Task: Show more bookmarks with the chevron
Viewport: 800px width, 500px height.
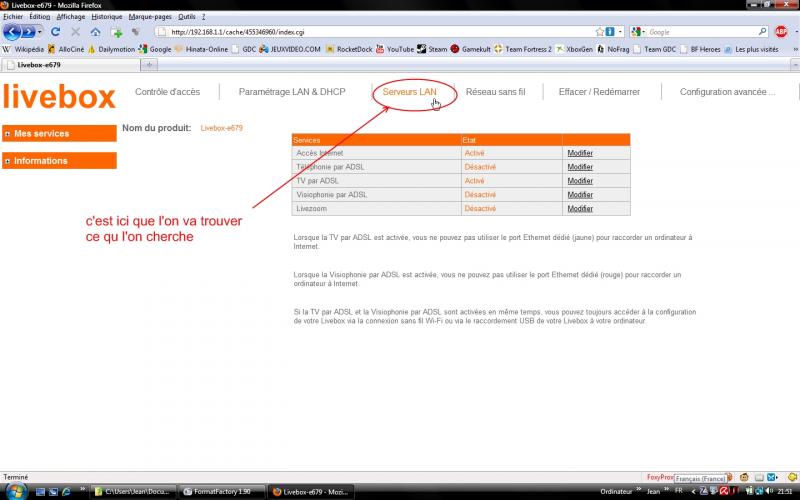Action: [795, 49]
